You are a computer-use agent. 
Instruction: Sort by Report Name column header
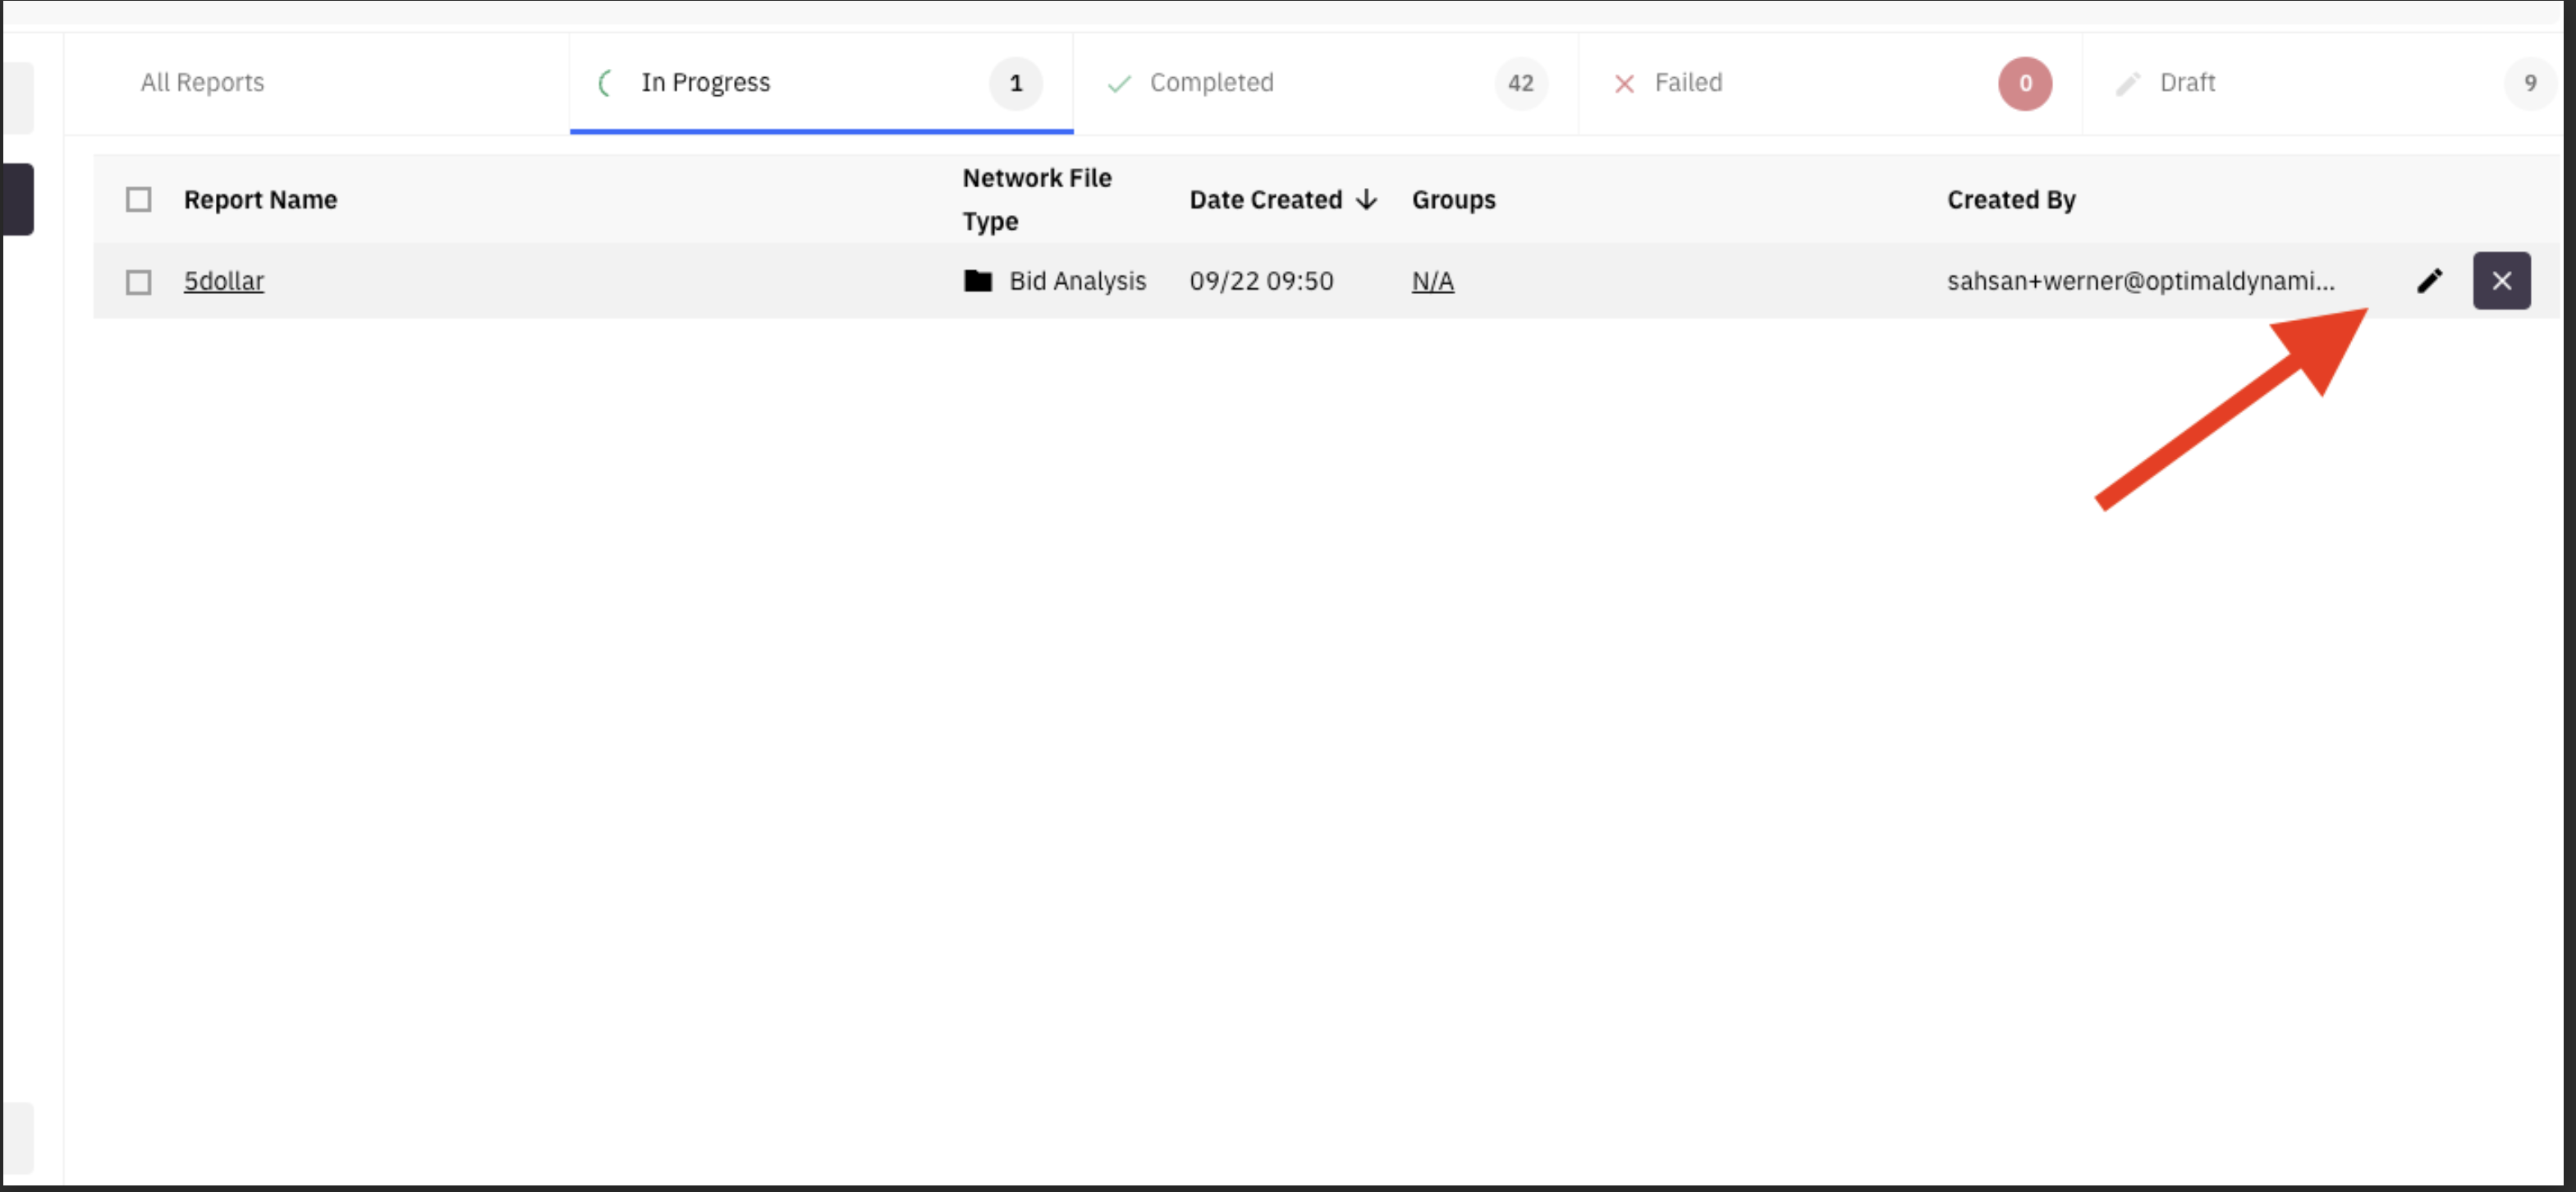click(x=260, y=200)
